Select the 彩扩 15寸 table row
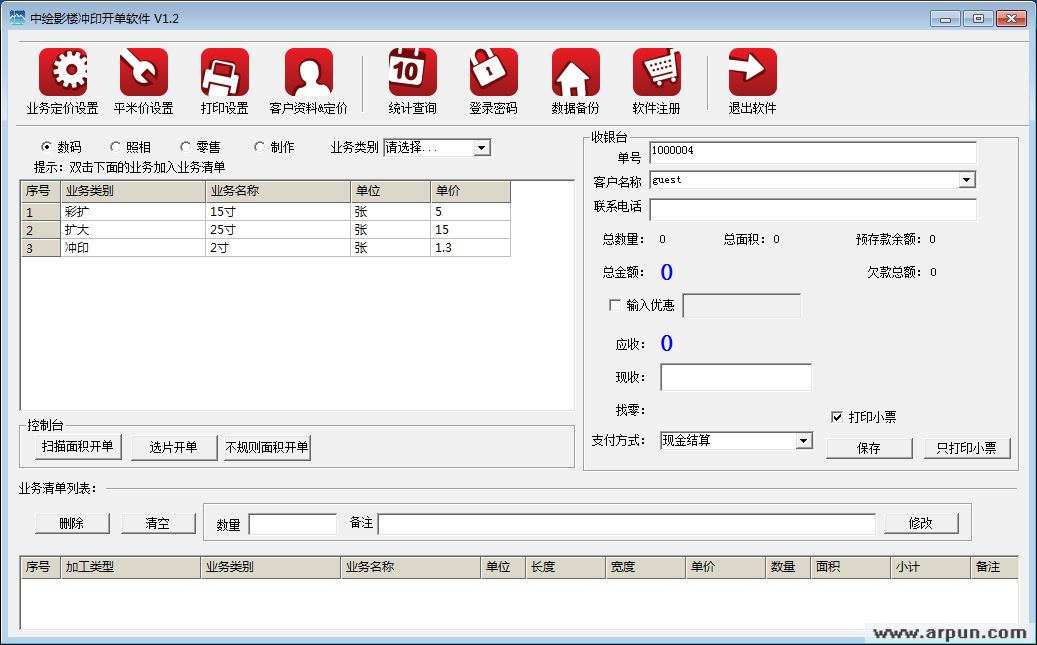1037x645 pixels. click(x=265, y=212)
